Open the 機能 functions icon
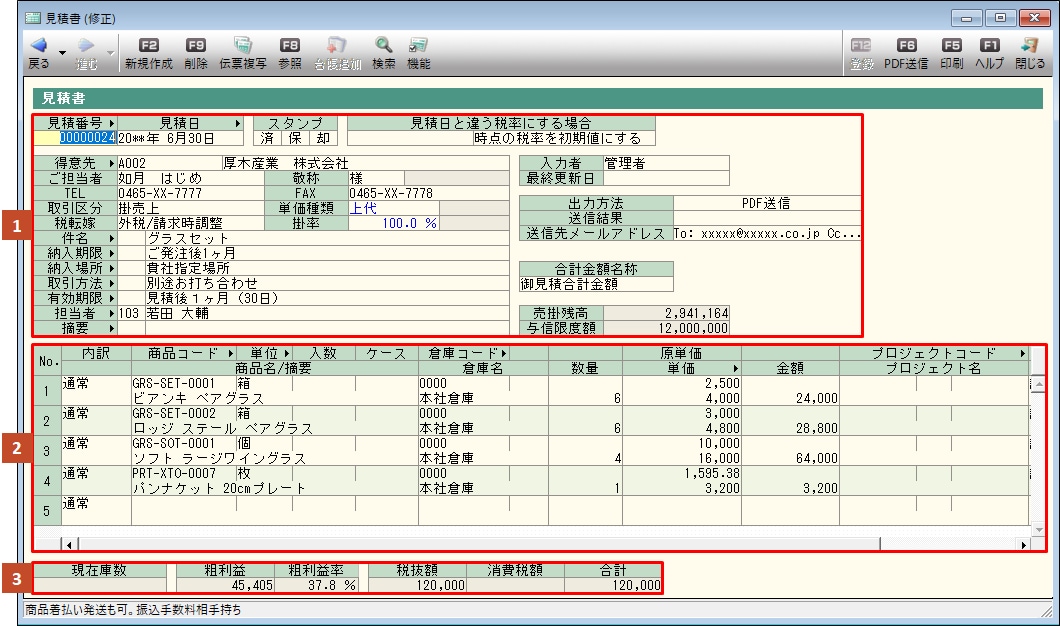 pyautogui.click(x=419, y=46)
